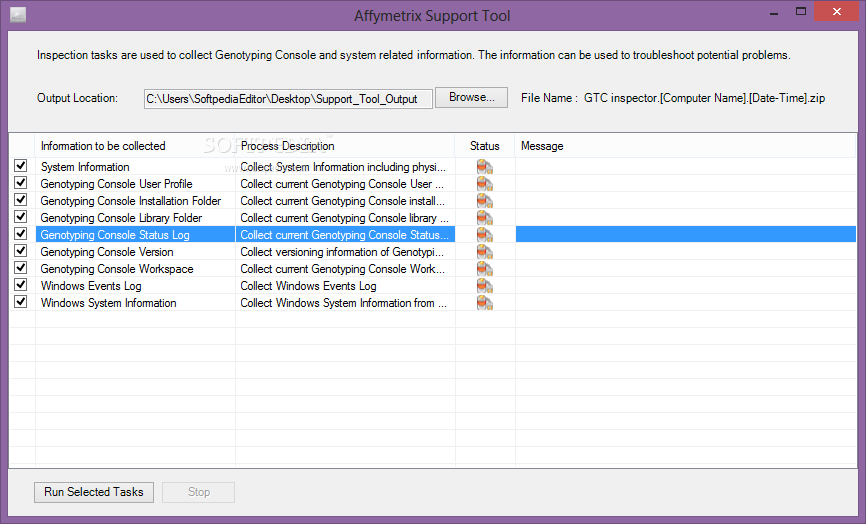Viewport: 866px width, 524px height.
Task: Click the Browse... button
Action: (471, 98)
